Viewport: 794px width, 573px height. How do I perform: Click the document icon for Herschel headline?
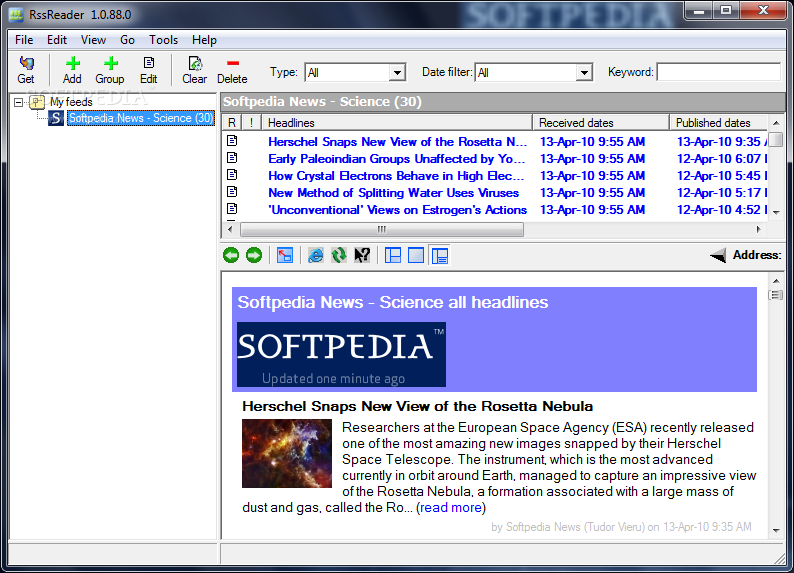[x=232, y=141]
